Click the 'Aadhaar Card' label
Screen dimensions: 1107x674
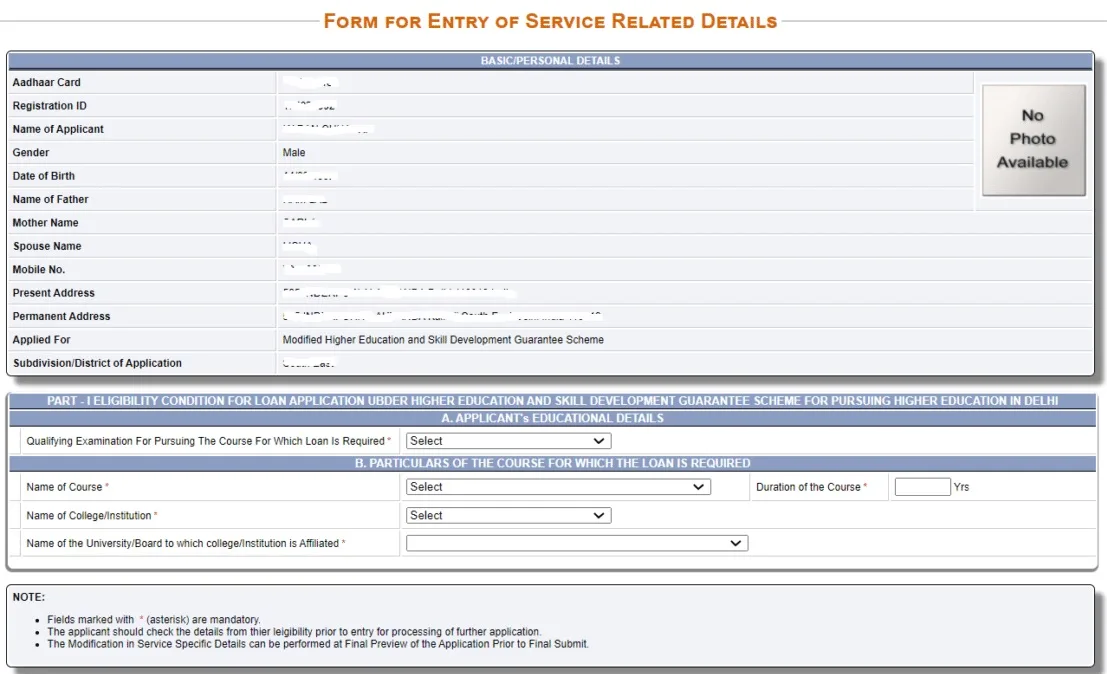point(47,83)
